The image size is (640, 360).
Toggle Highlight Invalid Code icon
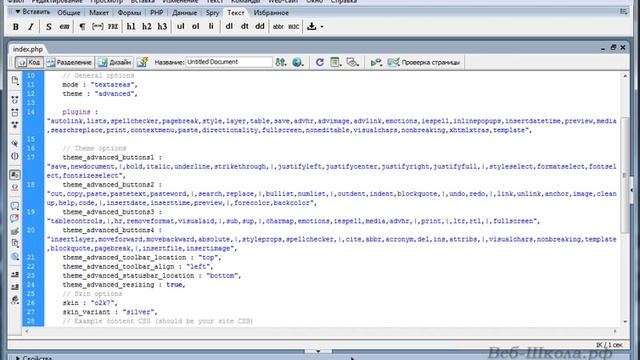tap(15, 187)
